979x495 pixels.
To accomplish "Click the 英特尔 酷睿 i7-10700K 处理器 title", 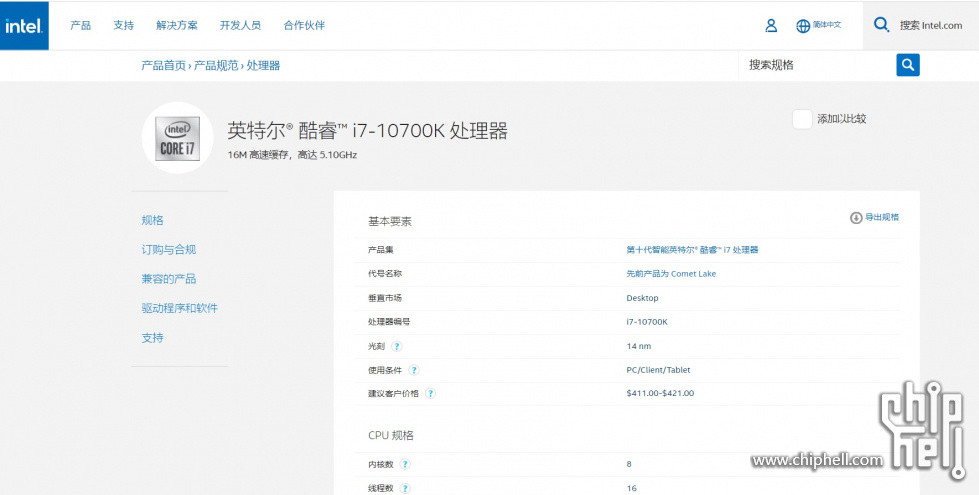I will pyautogui.click(x=367, y=130).
